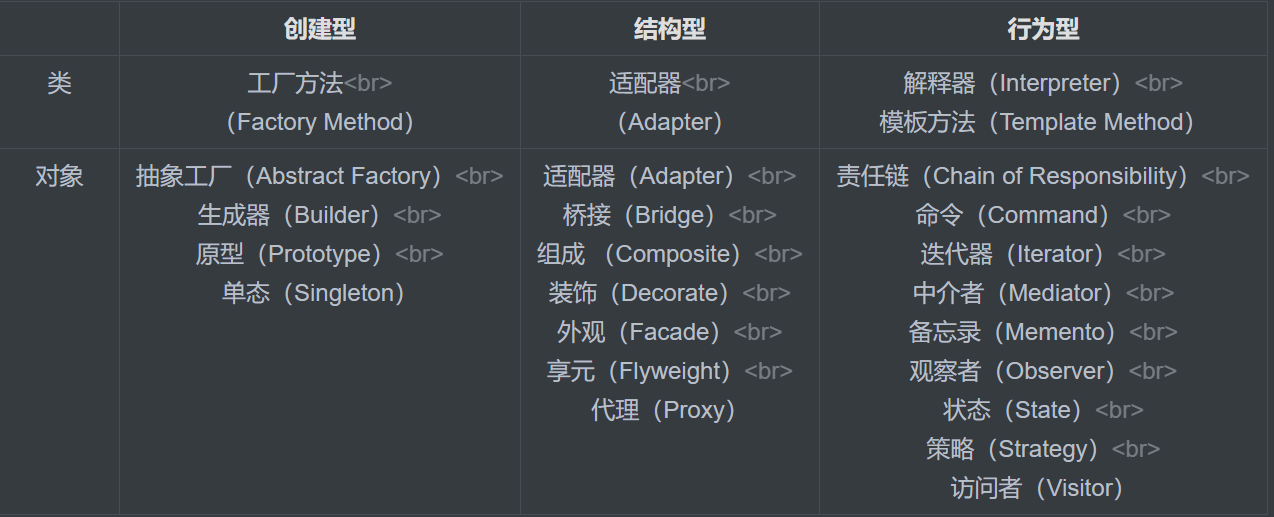This screenshot has width=1274, height=517.
Task: Click the 组成 Composite entry
Action: pos(640,254)
